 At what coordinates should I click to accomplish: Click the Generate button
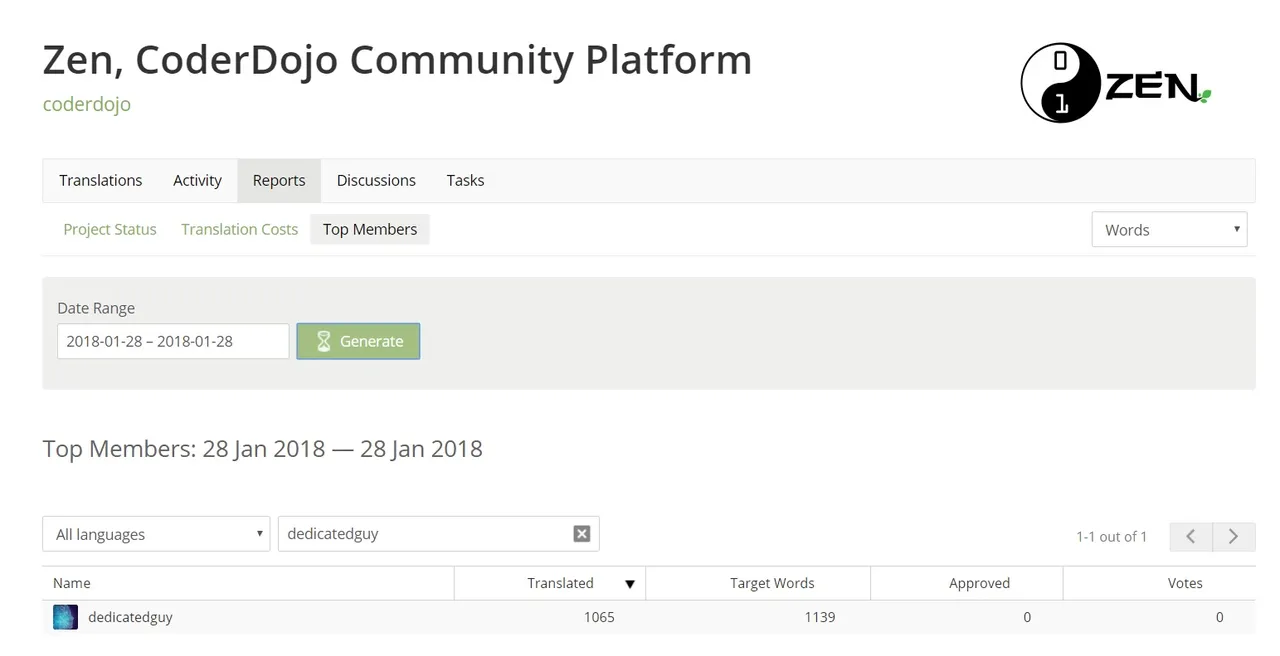[358, 341]
